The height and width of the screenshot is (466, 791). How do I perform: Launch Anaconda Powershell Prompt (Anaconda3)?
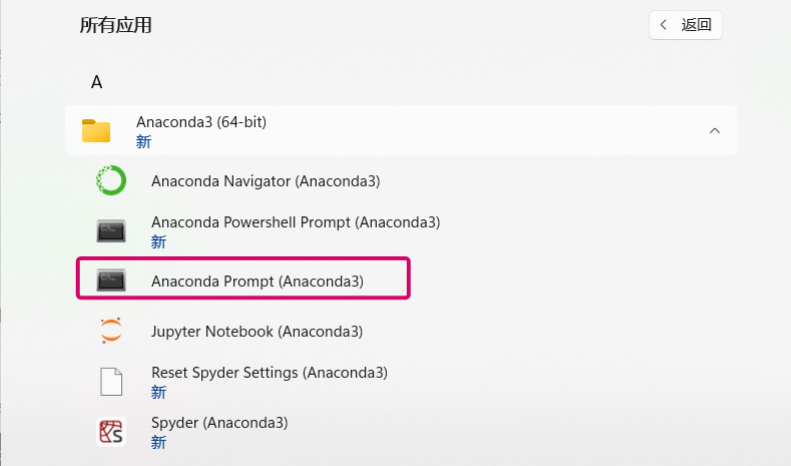[x=295, y=222]
